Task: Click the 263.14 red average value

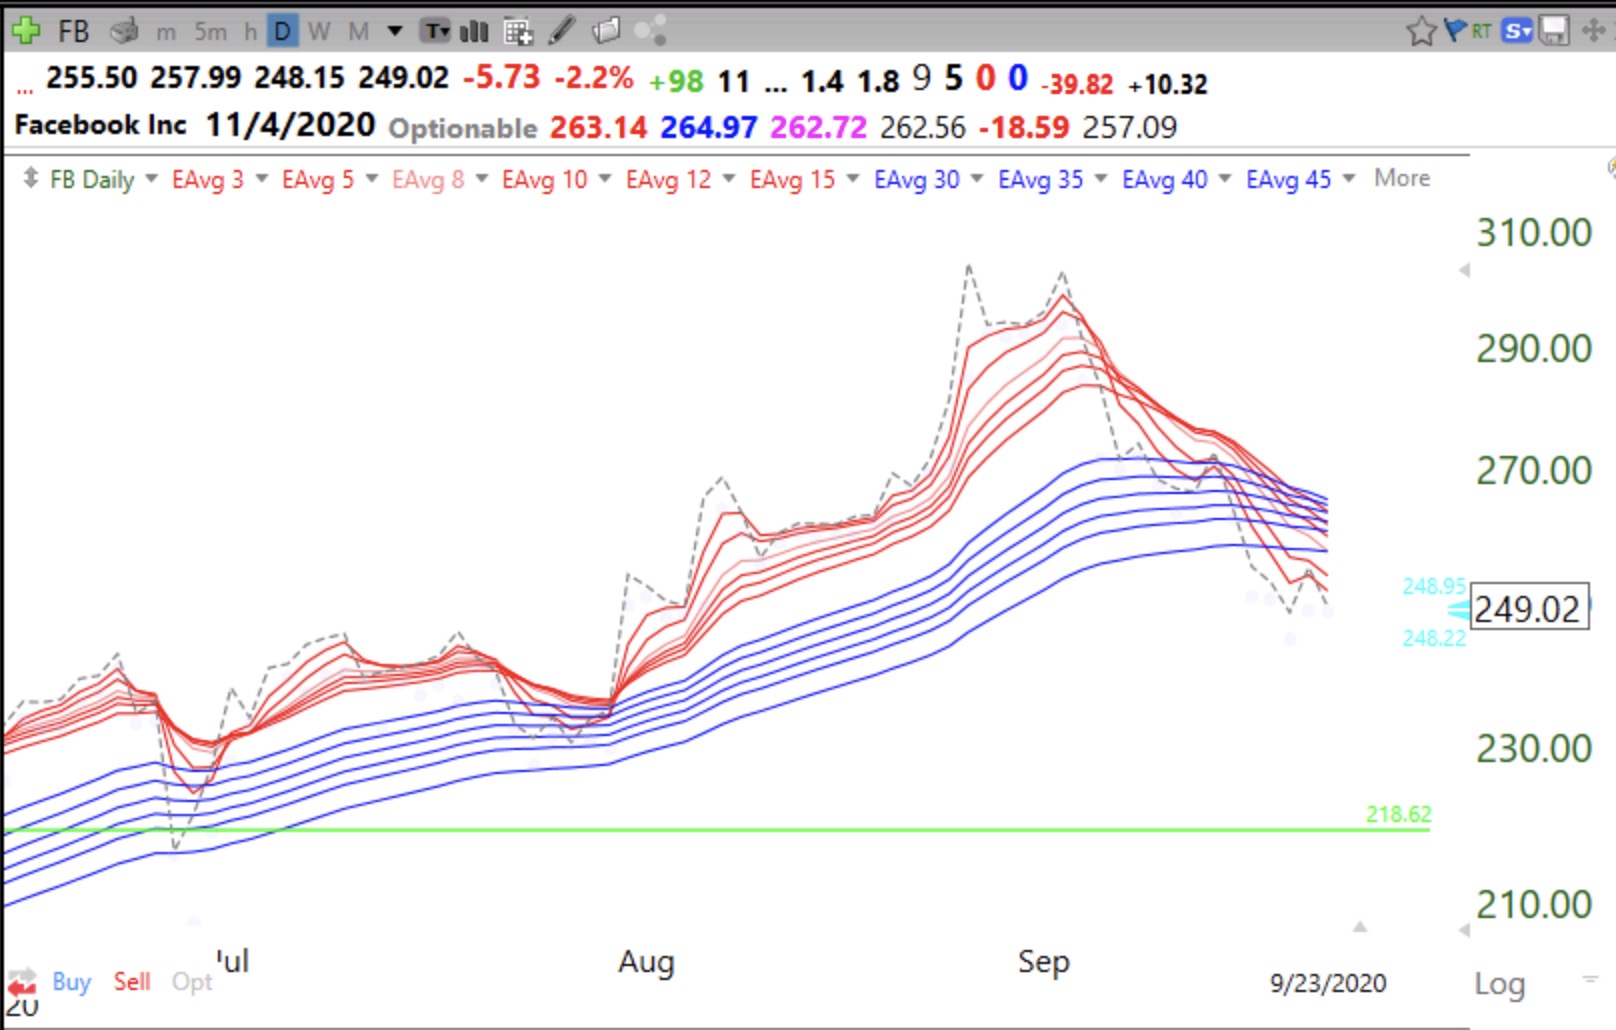Action: coord(598,127)
